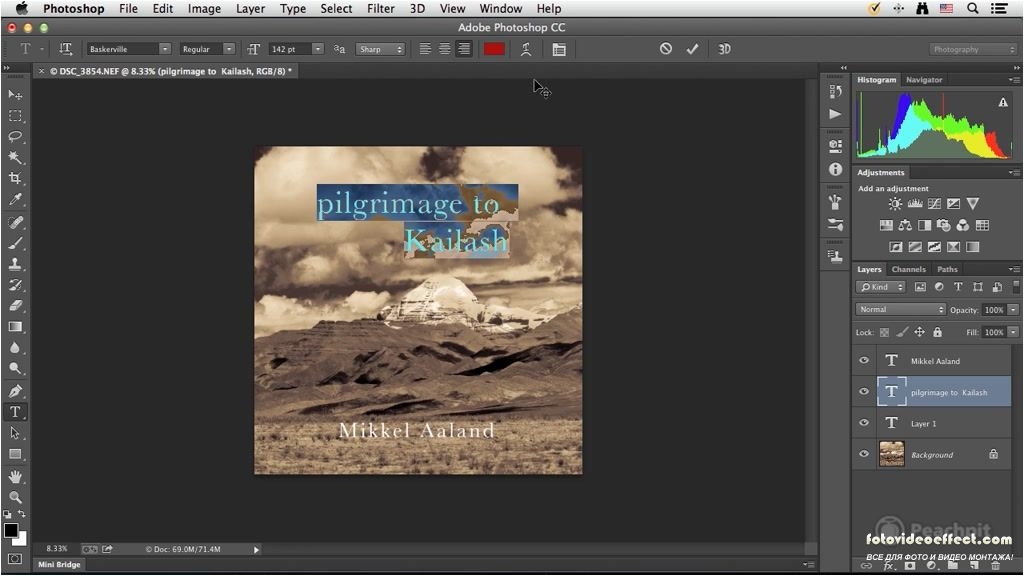This screenshot has width=1024, height=576.
Task: Toggle lock transparent pixels
Action: (884, 332)
